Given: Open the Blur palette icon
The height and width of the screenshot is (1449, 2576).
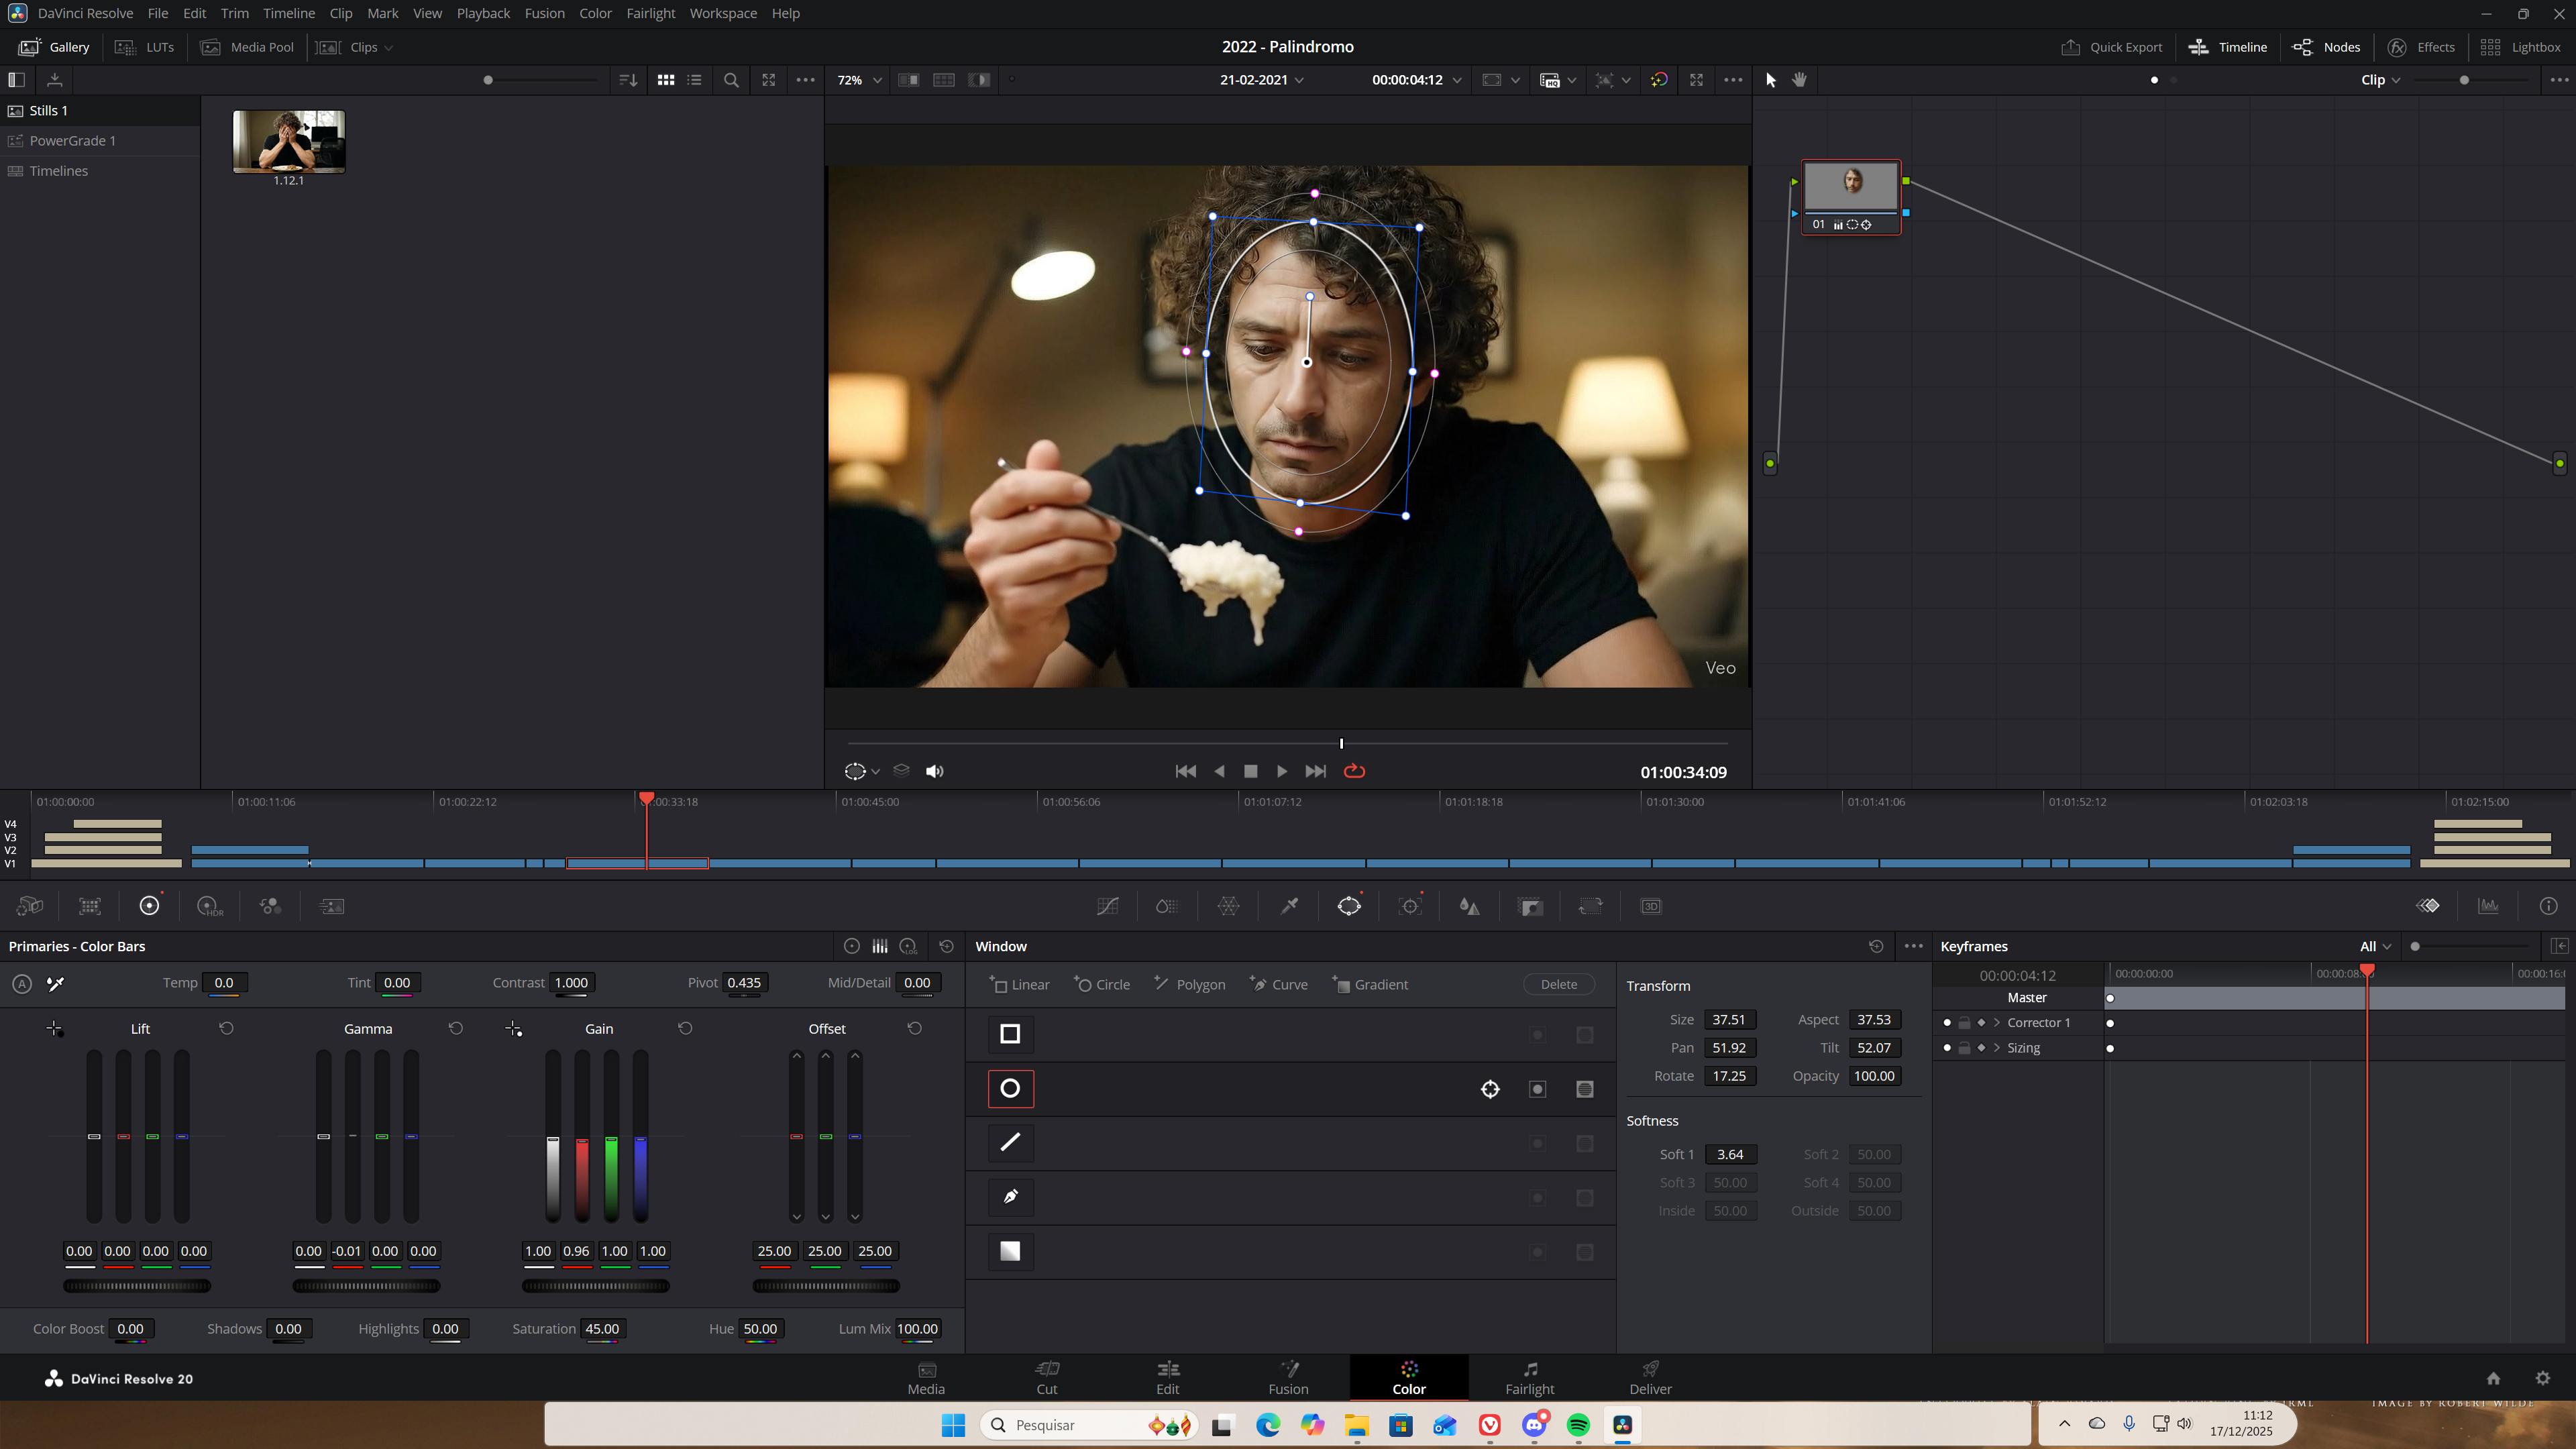Looking at the screenshot, I should [1469, 906].
